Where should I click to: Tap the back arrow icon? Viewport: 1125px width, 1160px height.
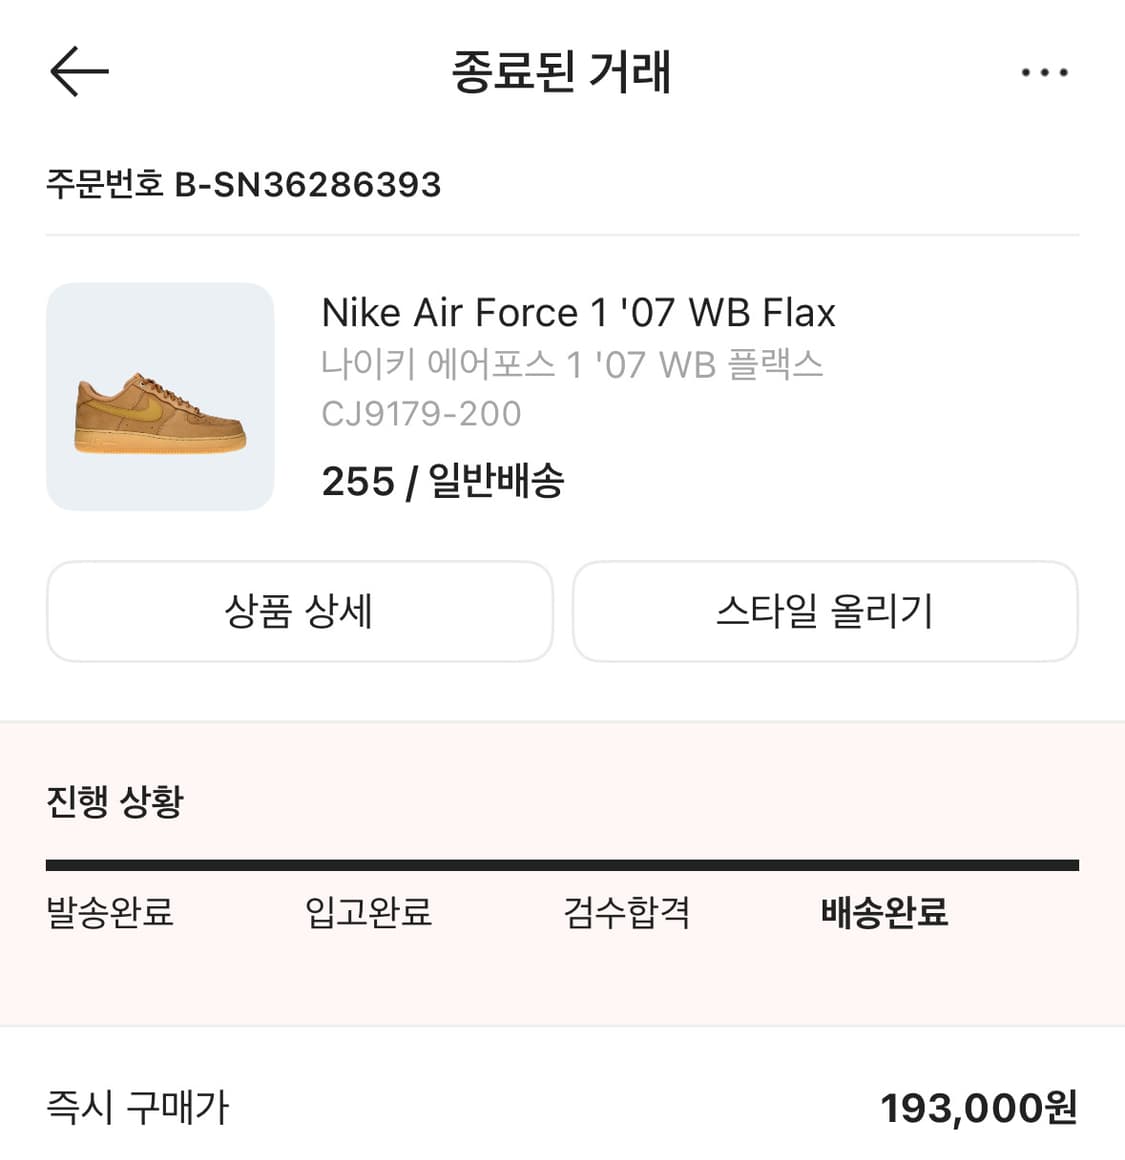(79, 72)
